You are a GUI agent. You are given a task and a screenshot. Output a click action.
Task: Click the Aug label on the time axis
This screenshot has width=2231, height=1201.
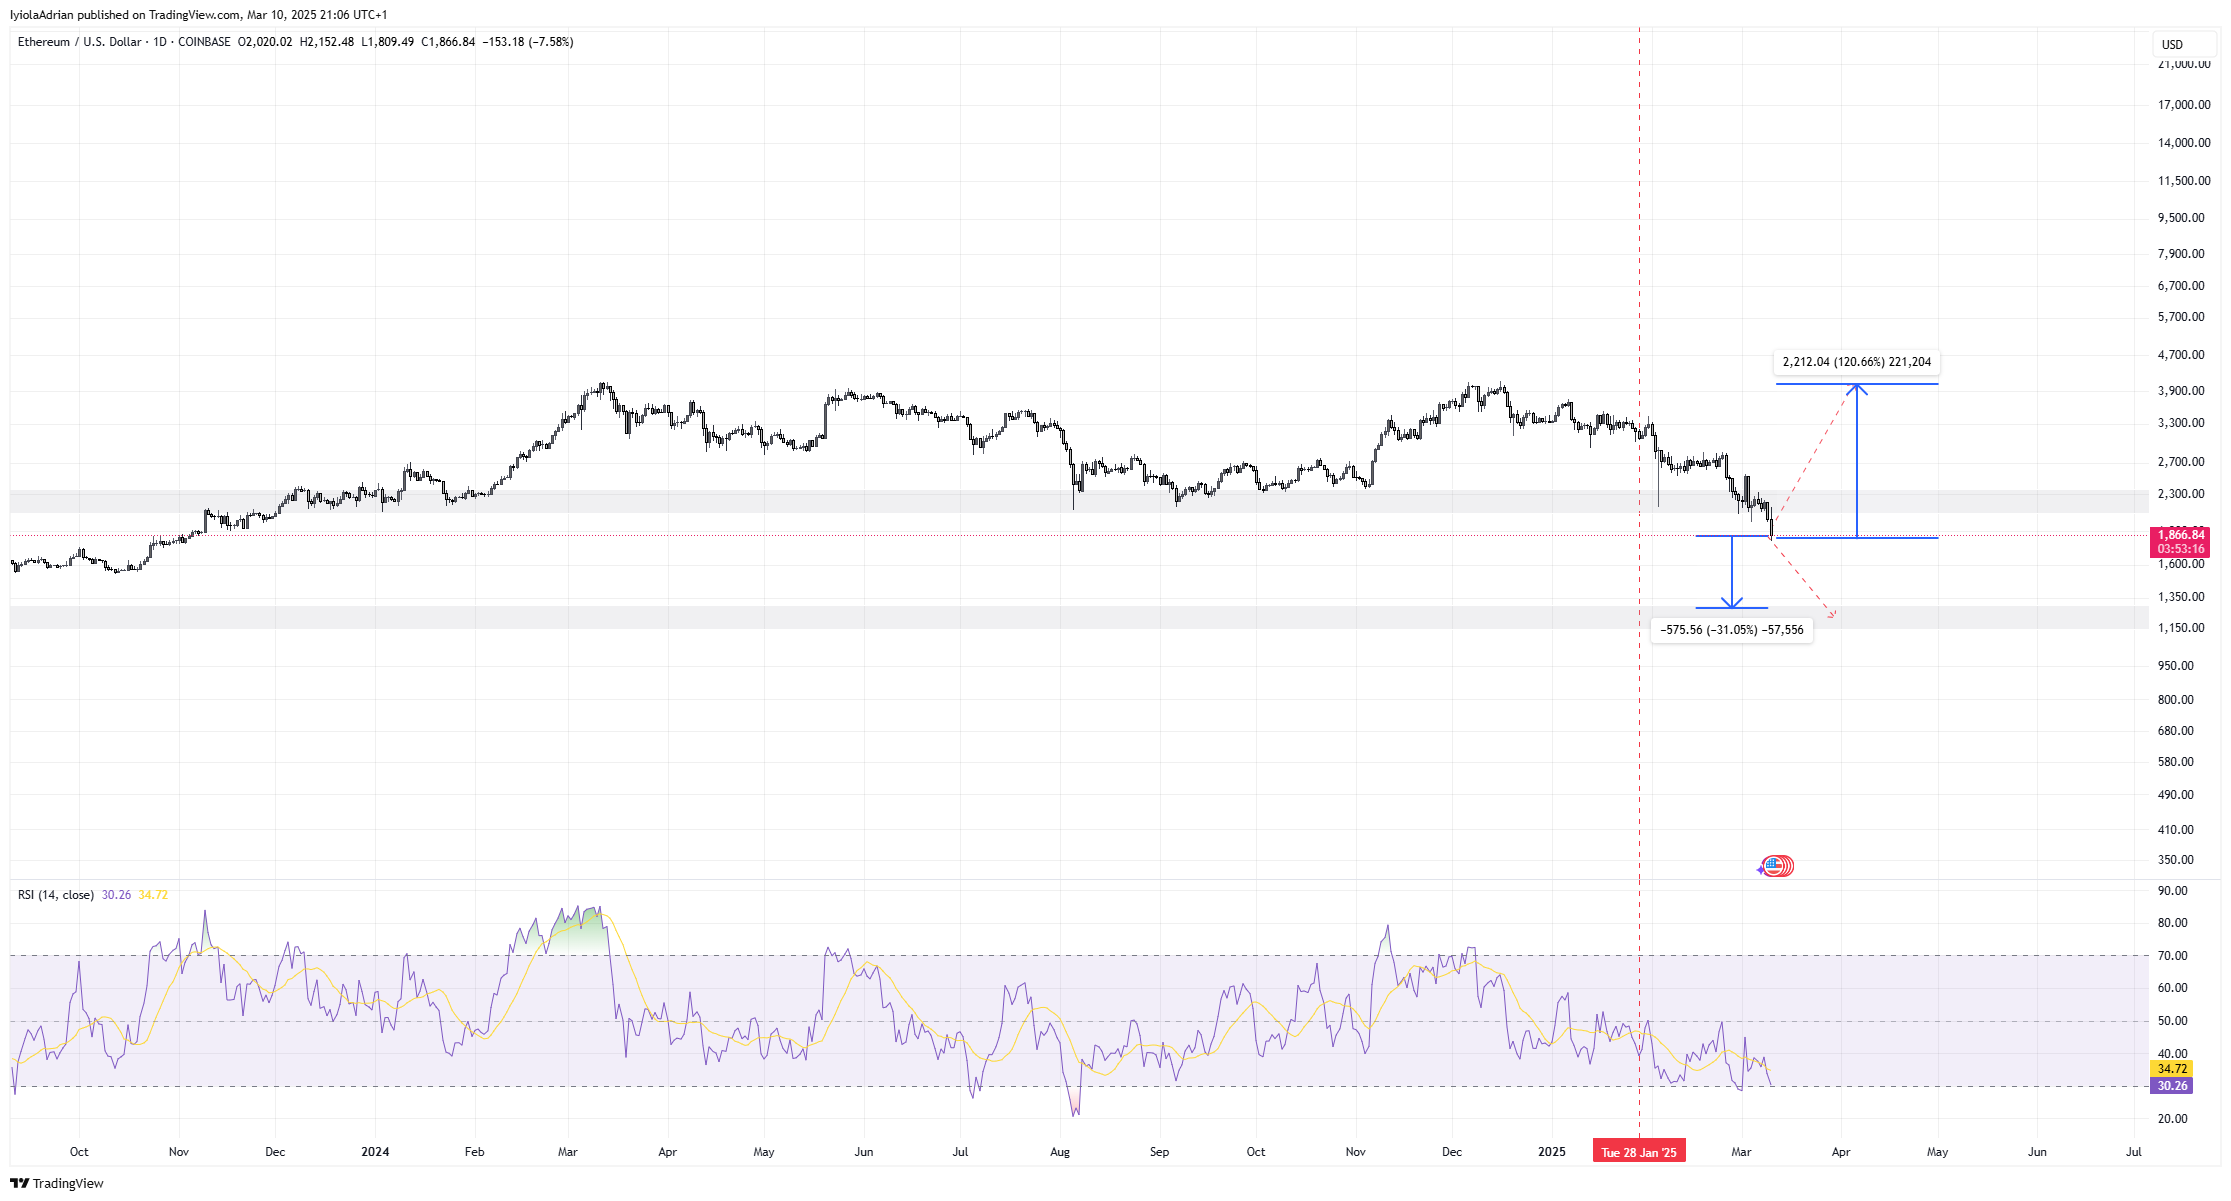pos(1060,1152)
